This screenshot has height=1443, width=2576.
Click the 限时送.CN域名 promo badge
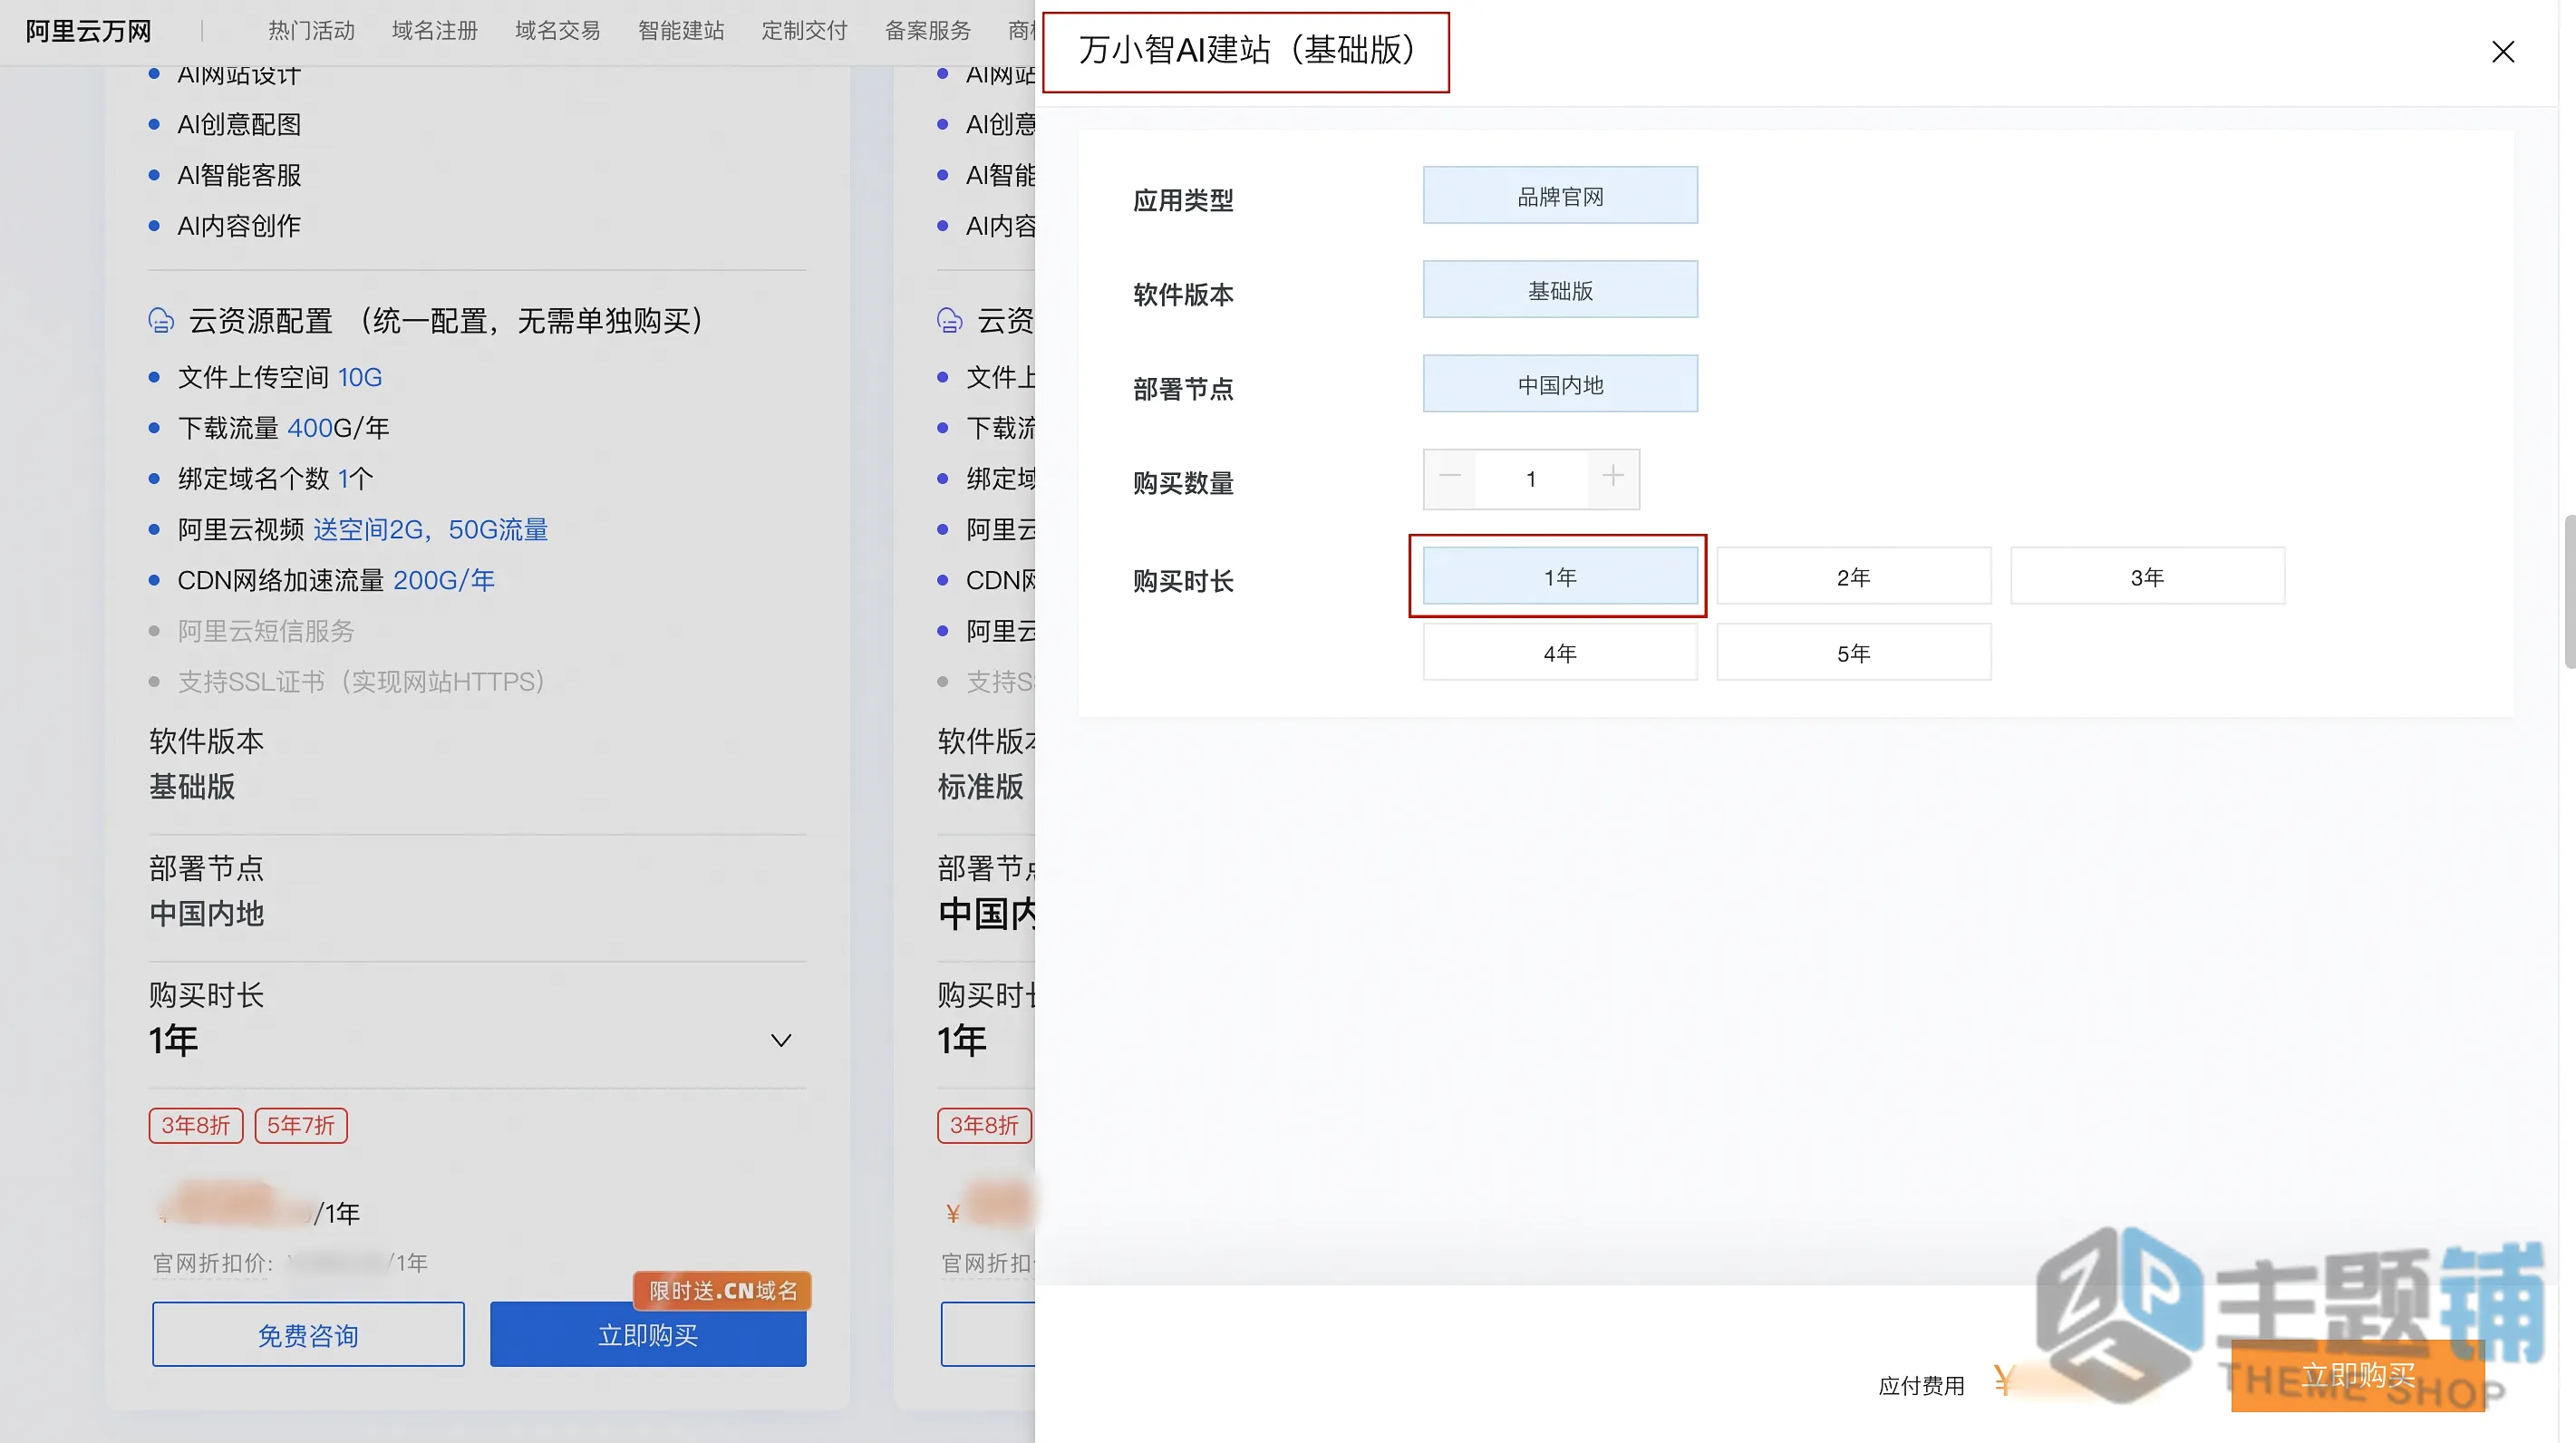point(722,1291)
